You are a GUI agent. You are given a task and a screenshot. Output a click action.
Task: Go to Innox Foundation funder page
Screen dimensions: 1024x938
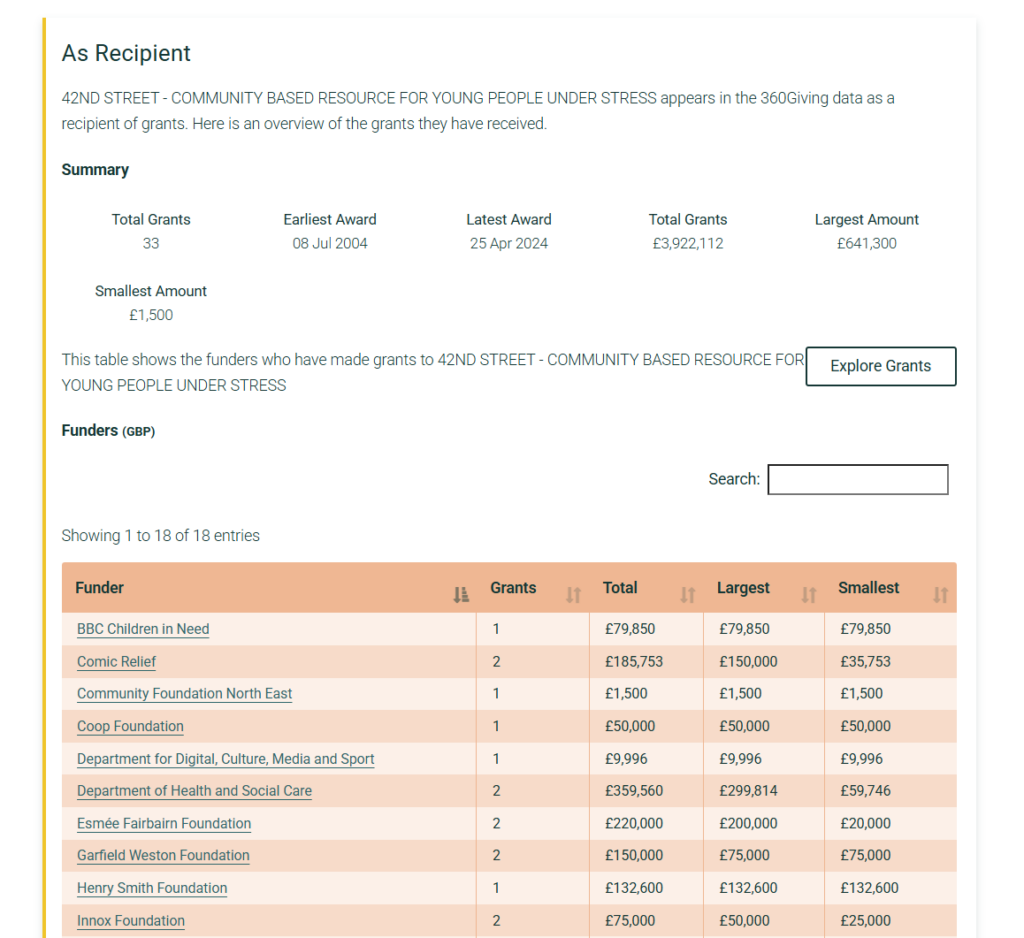(x=131, y=921)
